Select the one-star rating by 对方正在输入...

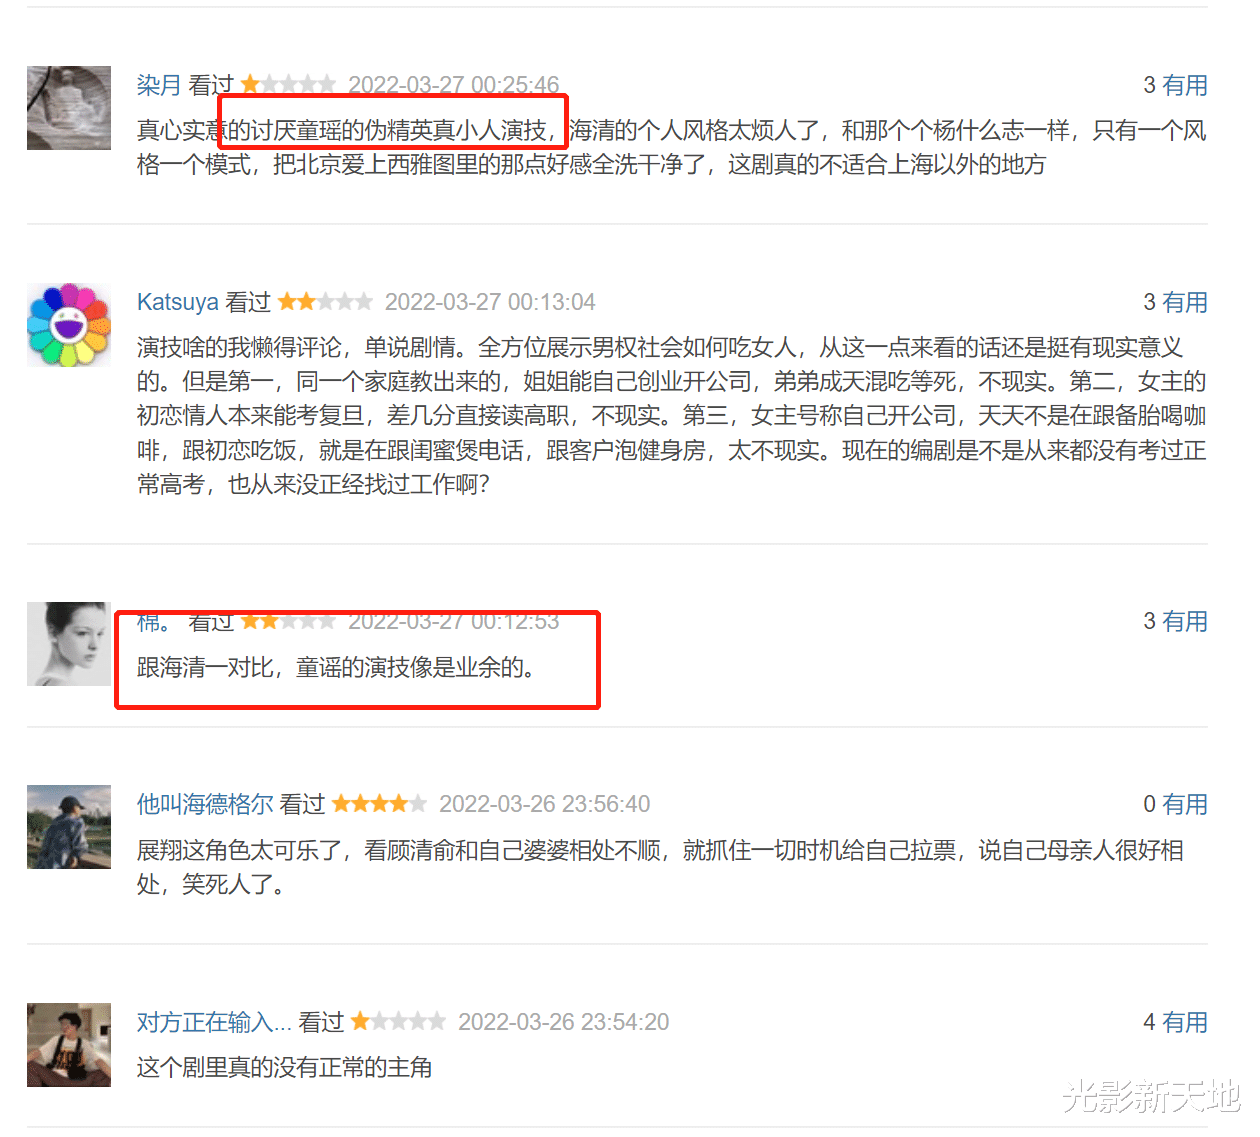(398, 1021)
